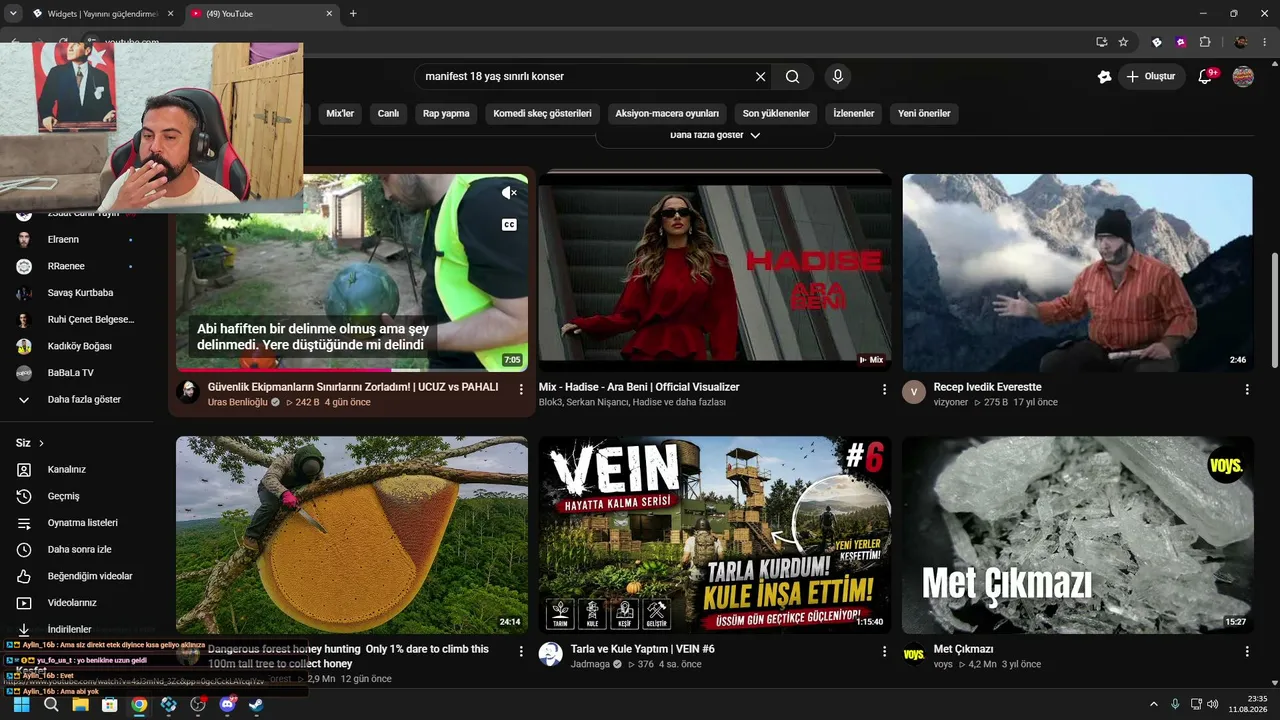This screenshot has height=720, width=1280.
Task: Close the YouTube browser tab
Action: point(329,14)
